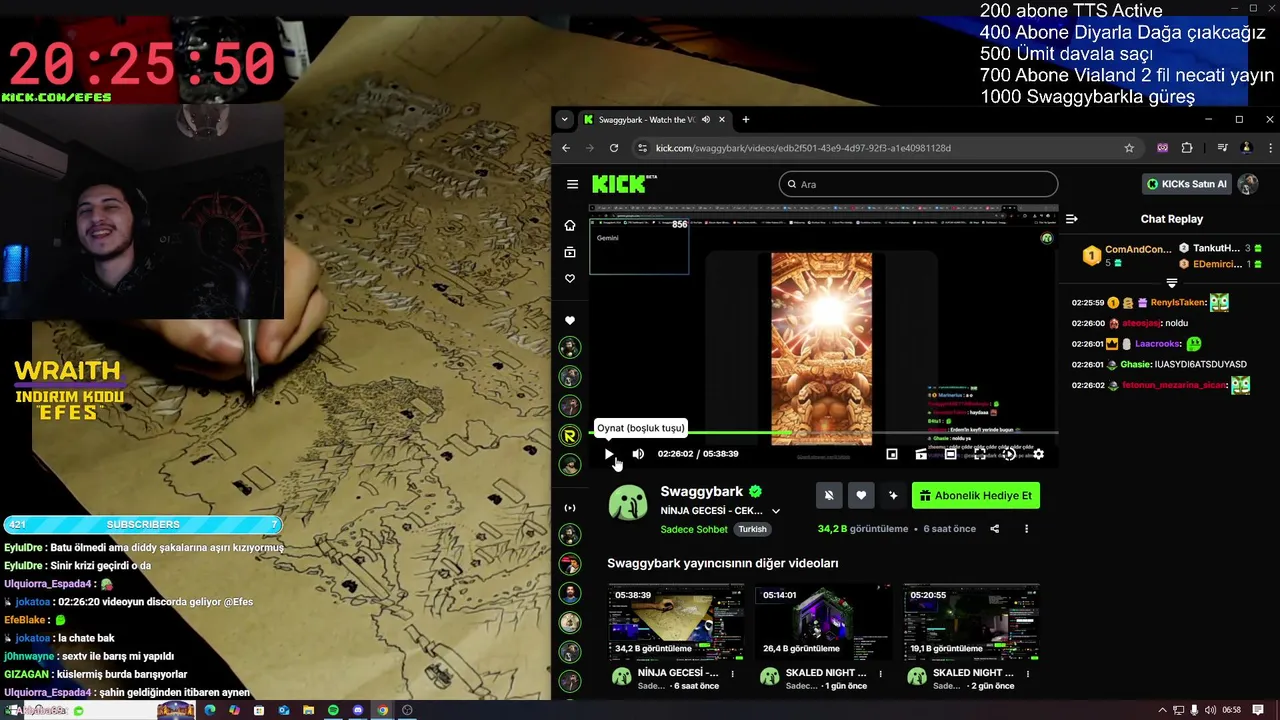Toggle notification bell for Swaggybark
This screenshot has height=720, width=1280.
pyautogui.click(x=829, y=495)
